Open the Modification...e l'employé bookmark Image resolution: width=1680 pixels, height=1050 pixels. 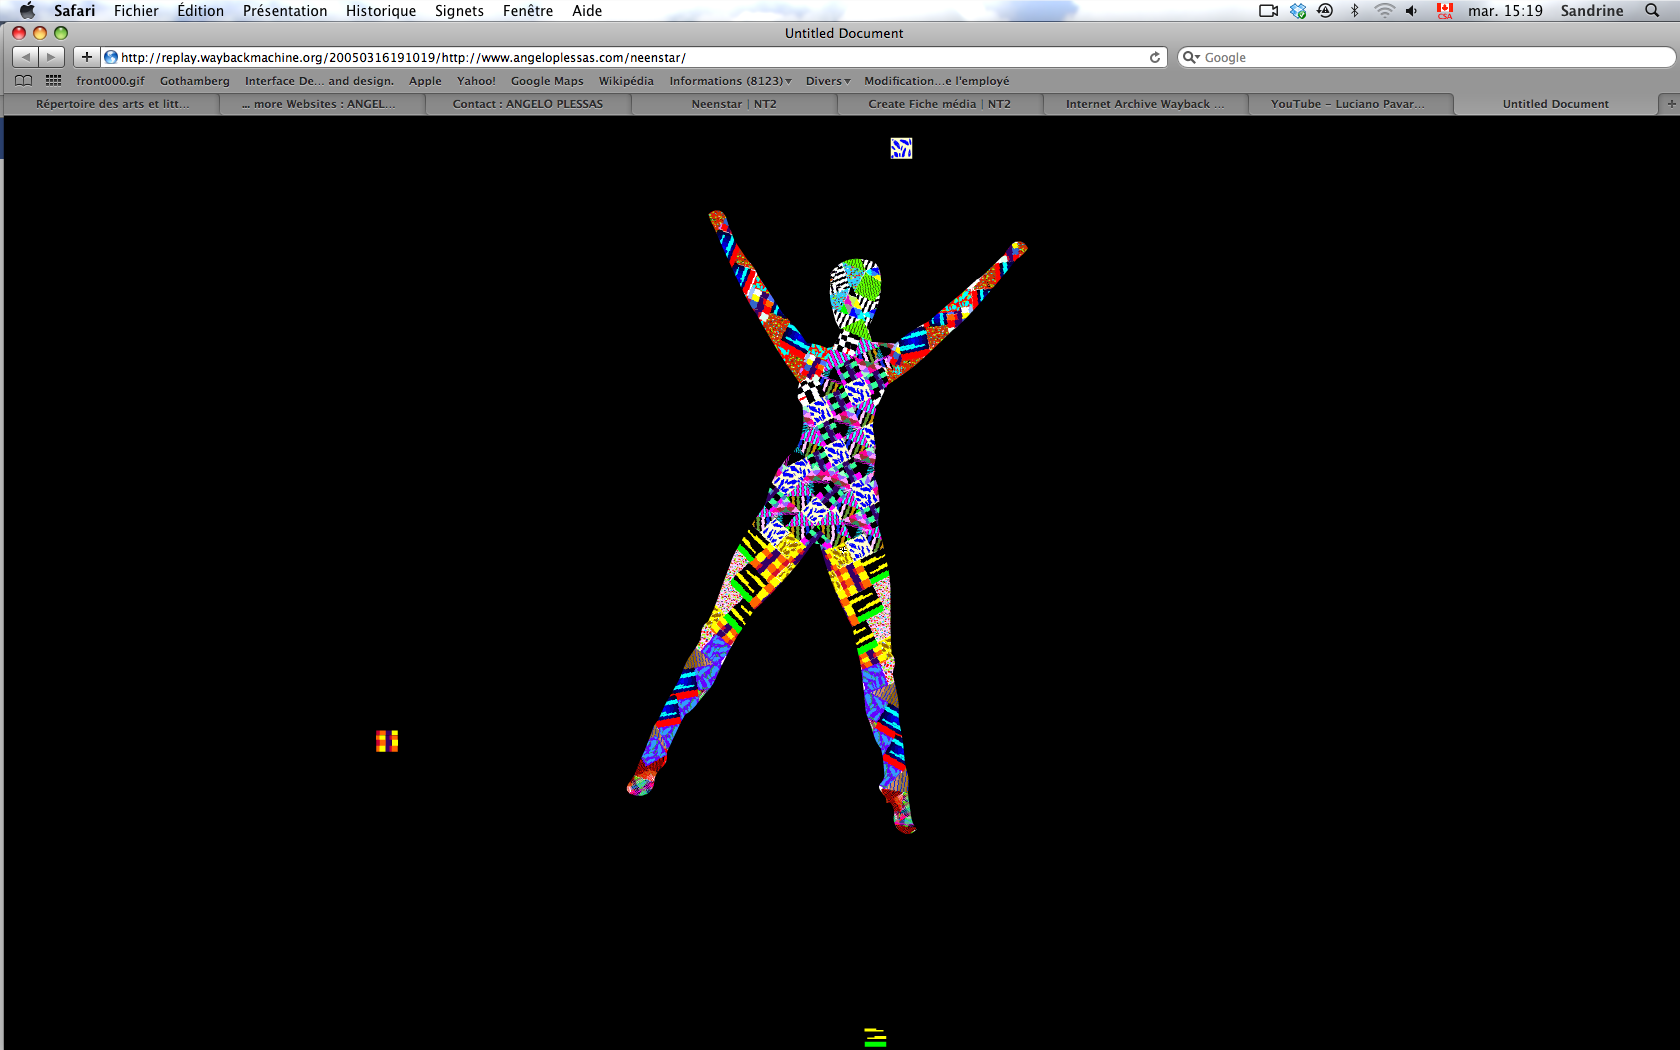(x=937, y=81)
